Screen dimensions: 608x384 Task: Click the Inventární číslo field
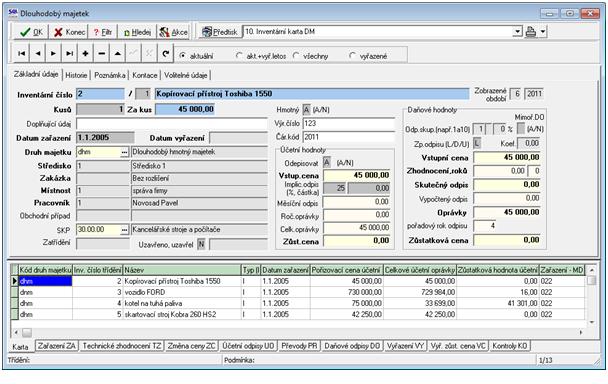[100, 94]
